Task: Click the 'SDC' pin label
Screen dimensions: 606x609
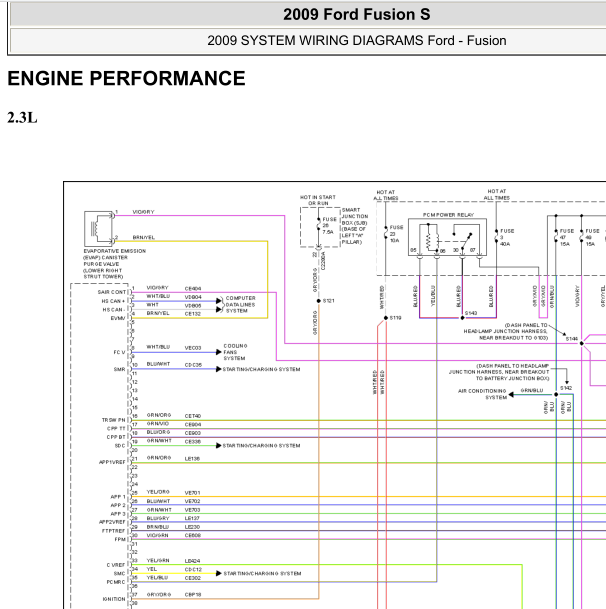Action: click(120, 445)
